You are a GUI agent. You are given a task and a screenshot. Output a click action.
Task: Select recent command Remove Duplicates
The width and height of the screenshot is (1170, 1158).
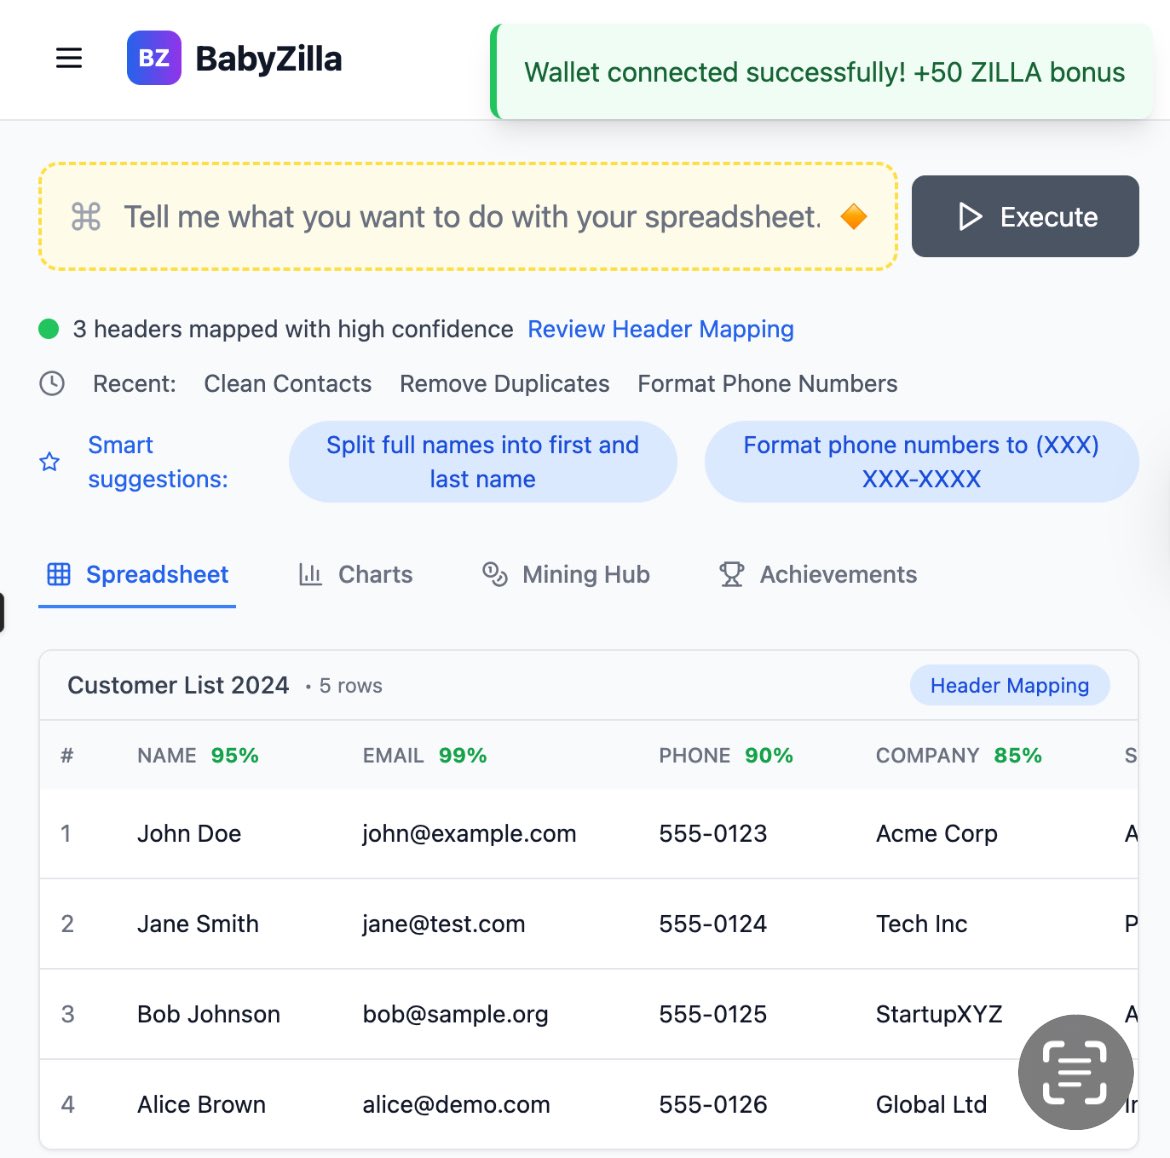(504, 384)
